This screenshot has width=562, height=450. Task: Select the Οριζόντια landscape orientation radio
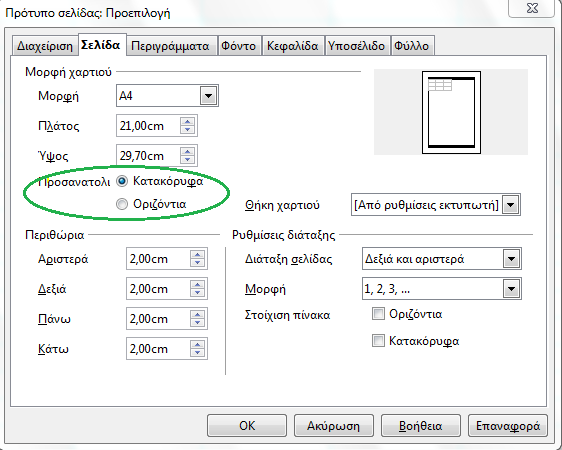[x=122, y=204]
